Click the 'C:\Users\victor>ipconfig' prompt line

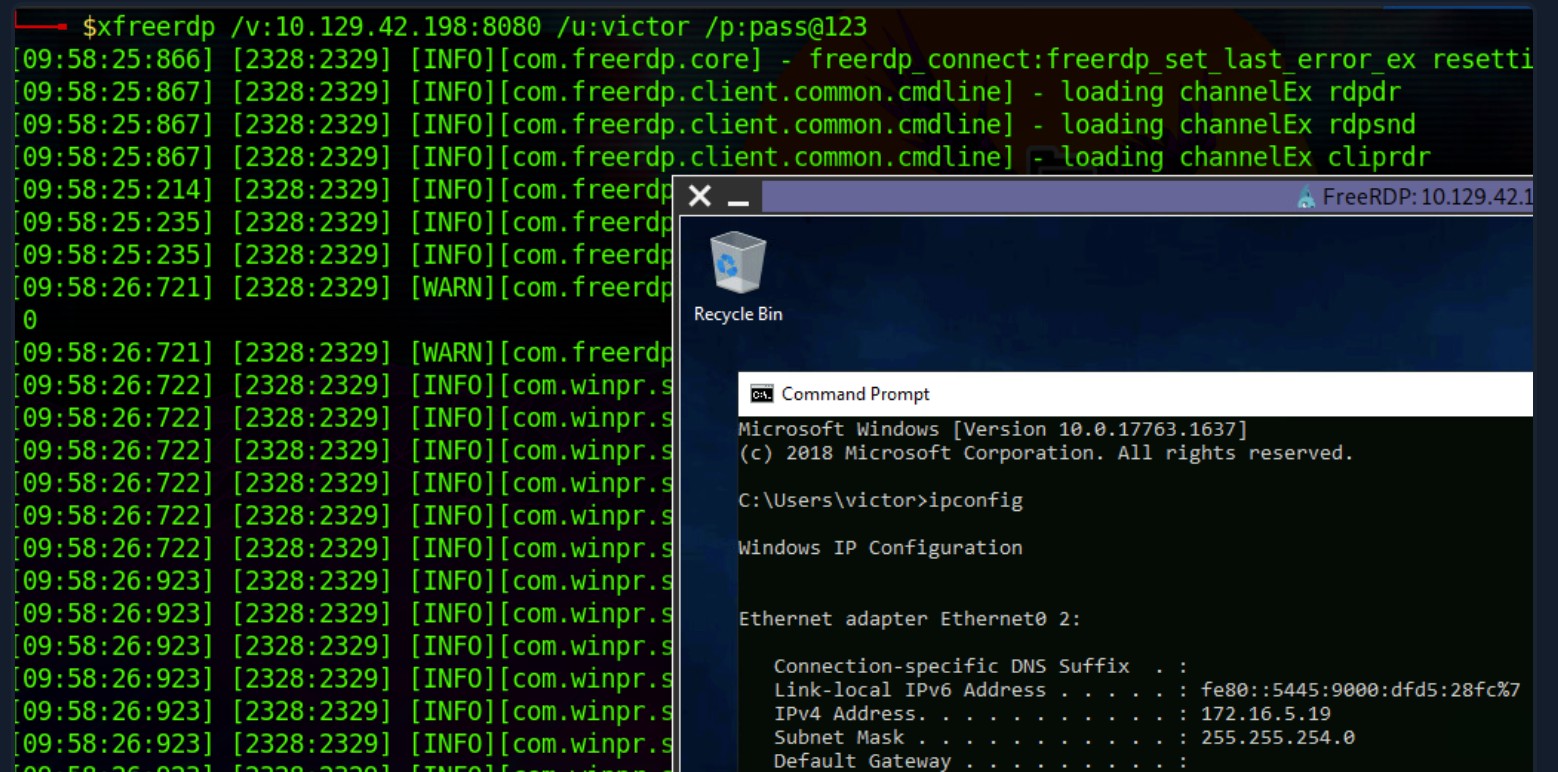click(x=881, y=501)
